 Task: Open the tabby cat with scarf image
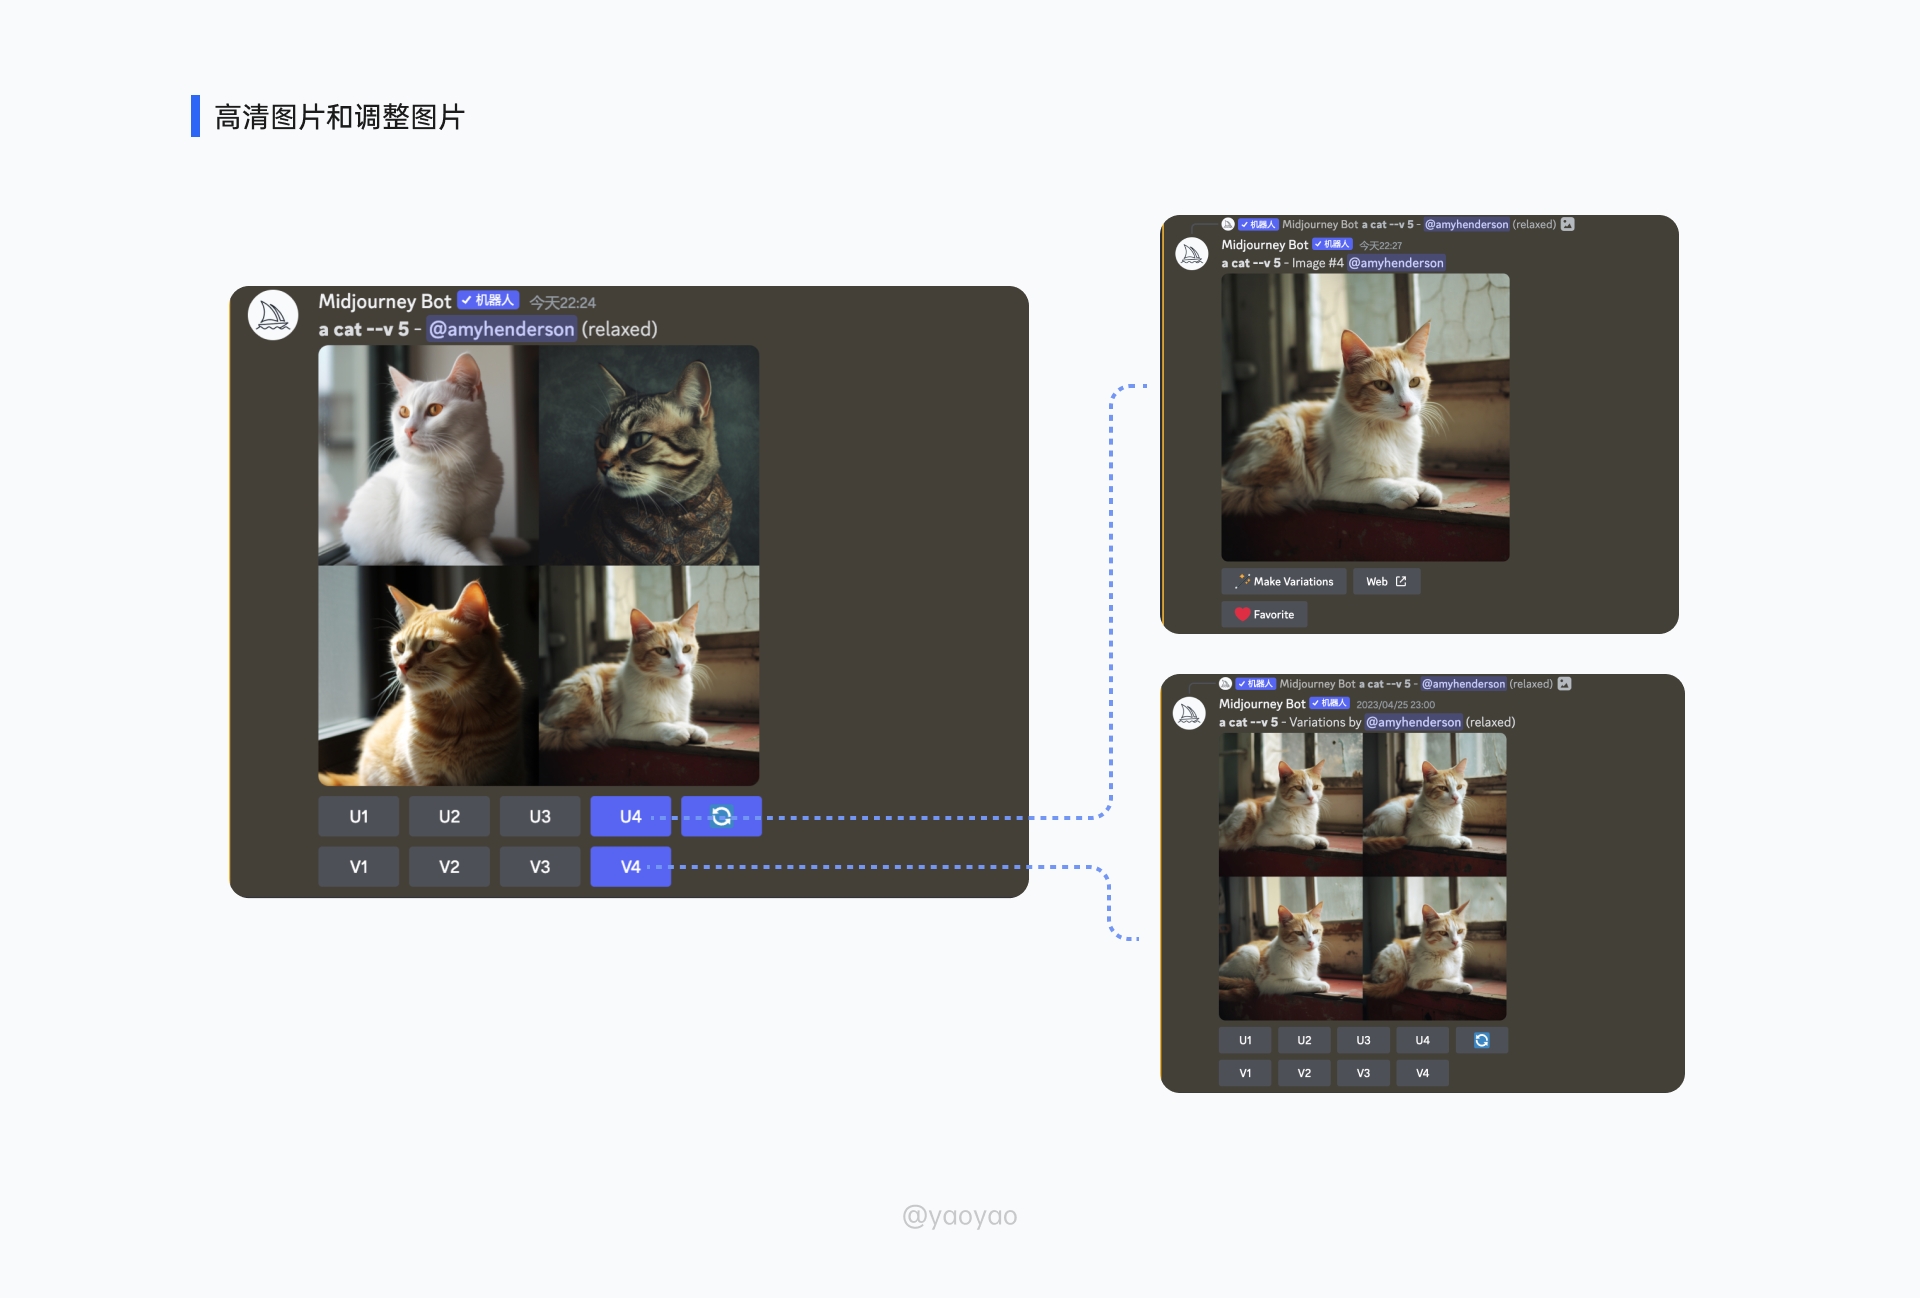tap(649, 455)
